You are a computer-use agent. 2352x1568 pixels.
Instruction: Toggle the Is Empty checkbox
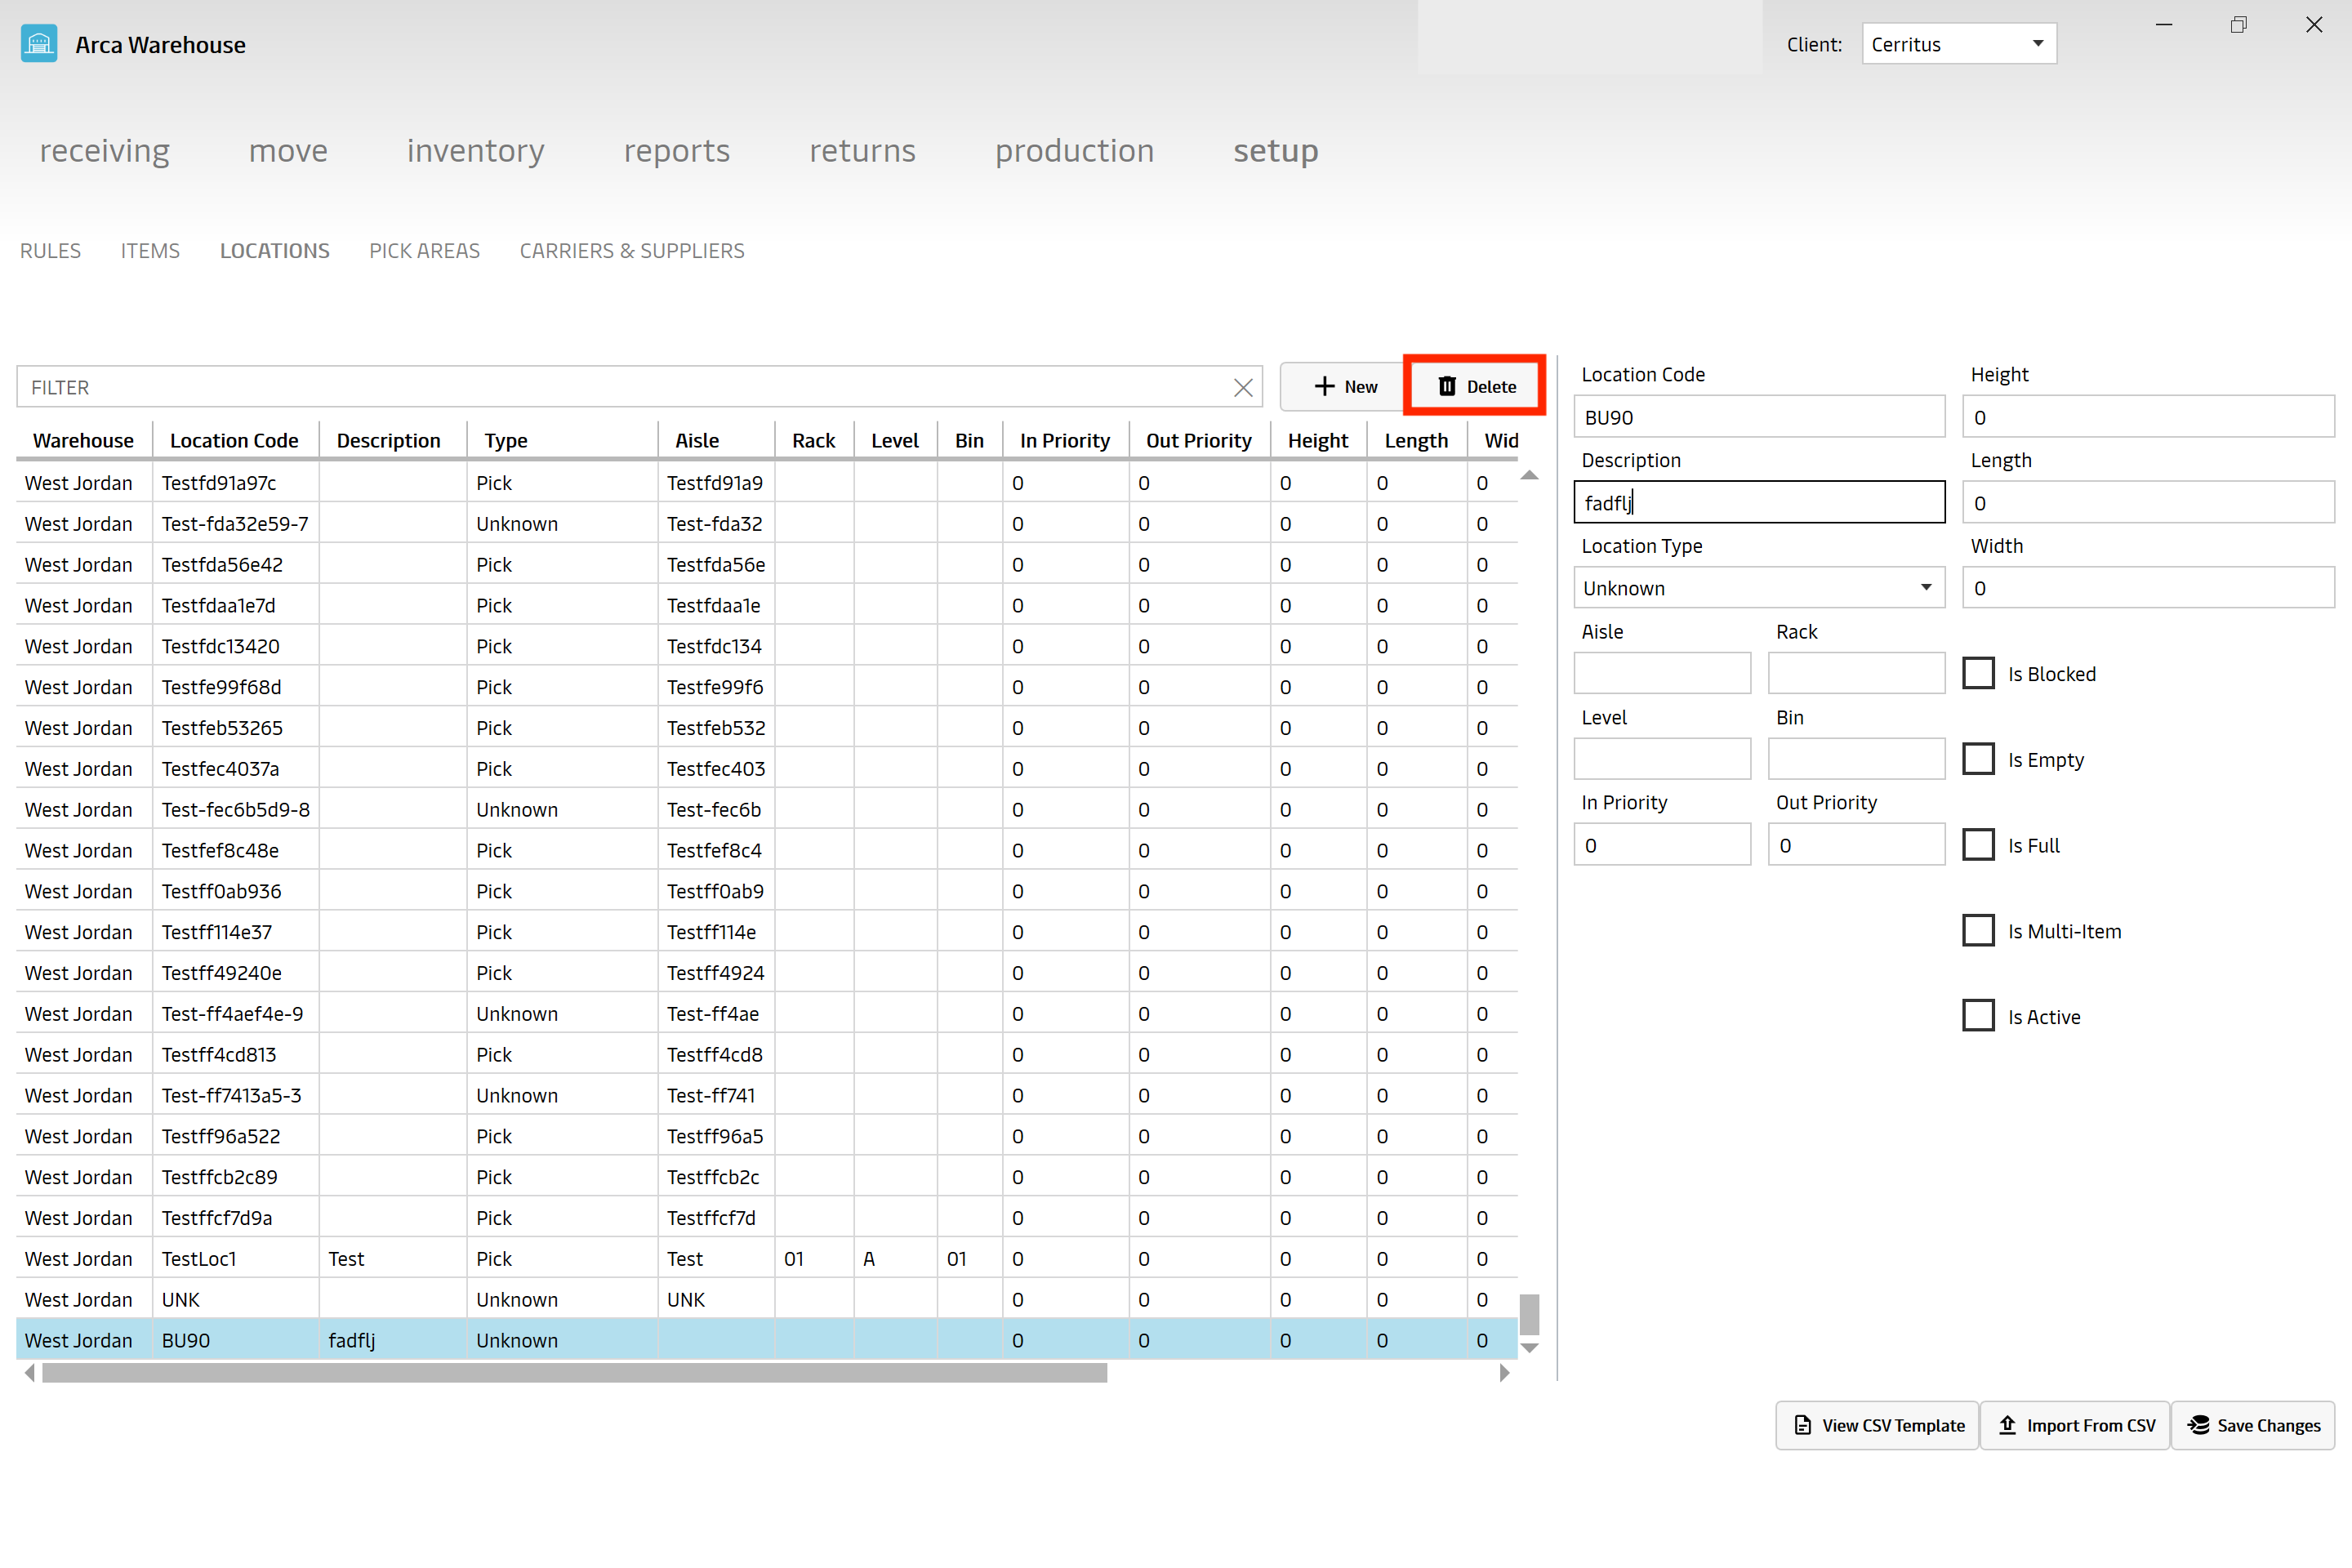[x=1978, y=759]
